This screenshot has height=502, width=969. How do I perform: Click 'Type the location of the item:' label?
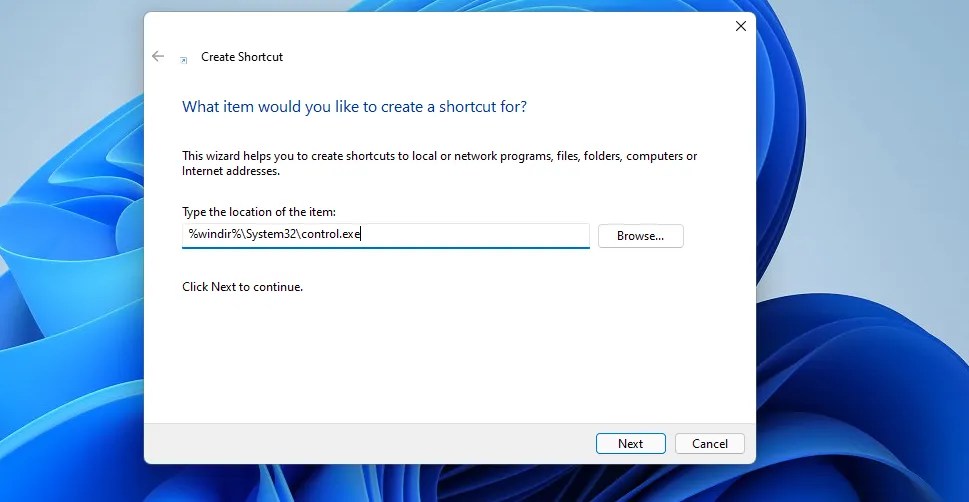pos(259,212)
